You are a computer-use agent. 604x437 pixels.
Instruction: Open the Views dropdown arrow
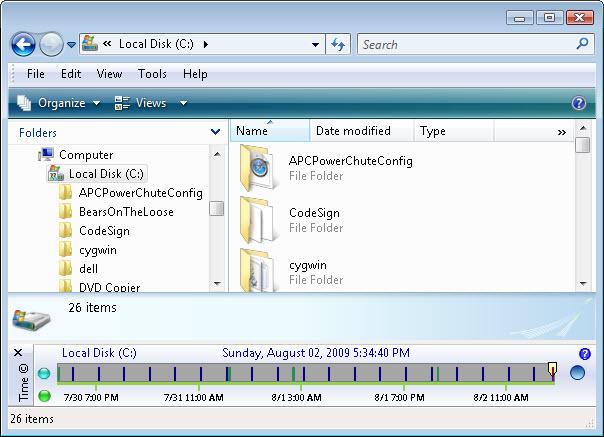pyautogui.click(x=183, y=103)
